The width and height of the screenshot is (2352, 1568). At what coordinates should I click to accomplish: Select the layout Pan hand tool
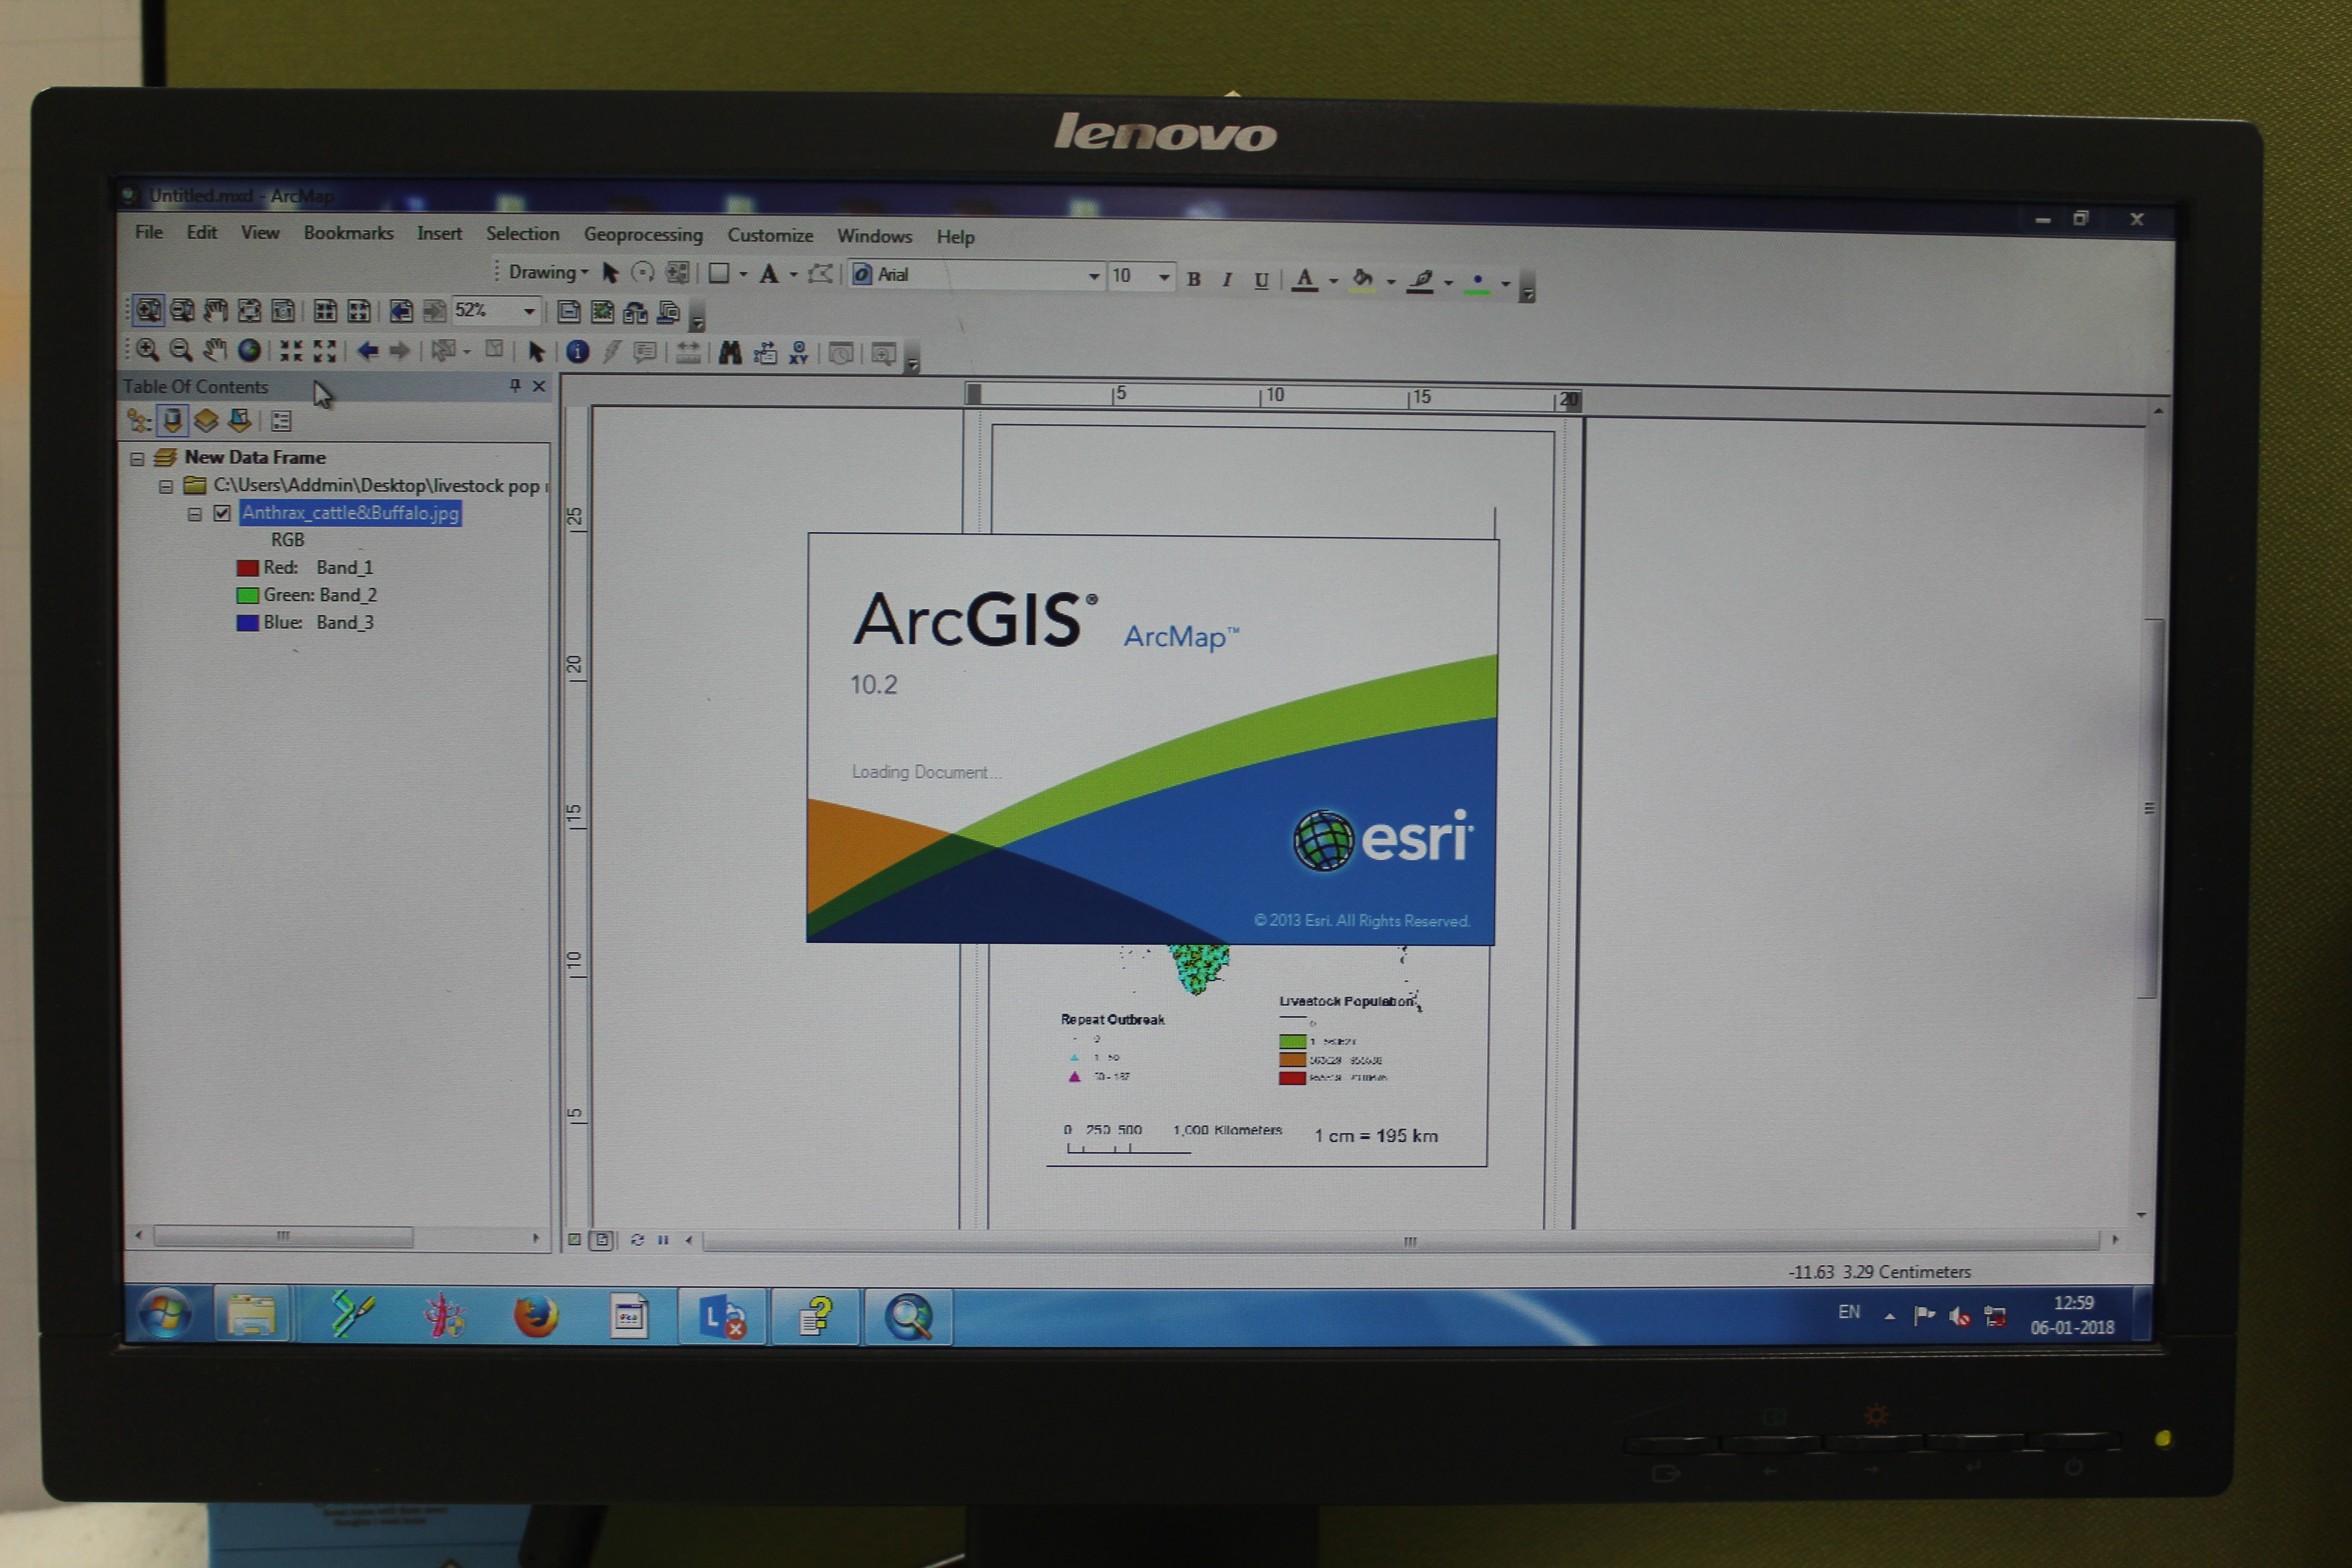pos(216,310)
